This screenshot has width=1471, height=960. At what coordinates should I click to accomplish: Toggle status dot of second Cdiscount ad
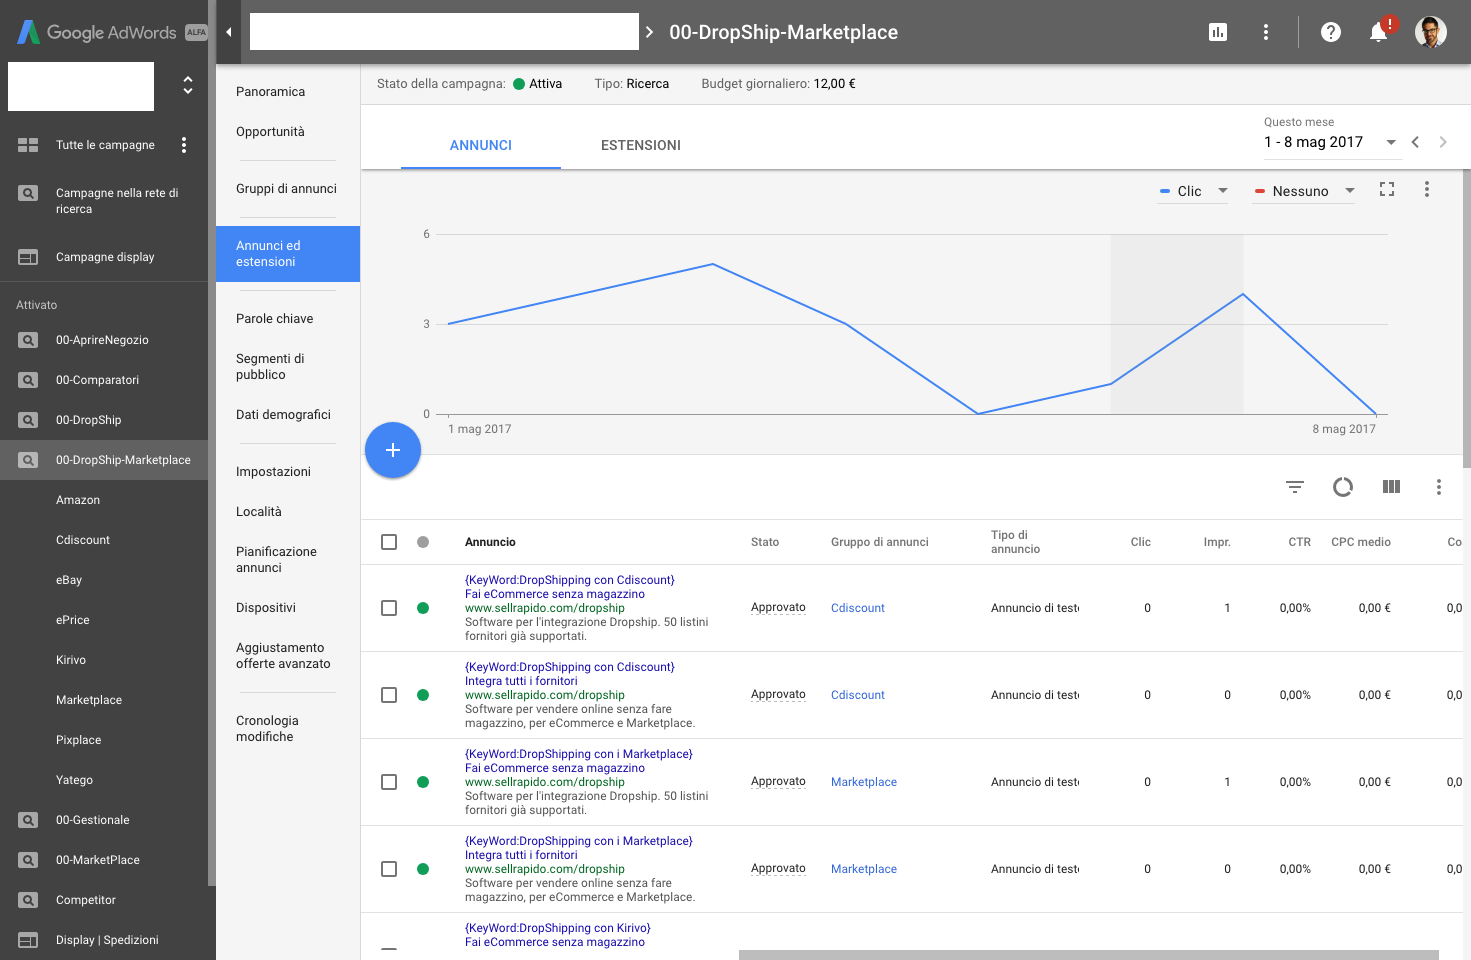click(x=423, y=695)
